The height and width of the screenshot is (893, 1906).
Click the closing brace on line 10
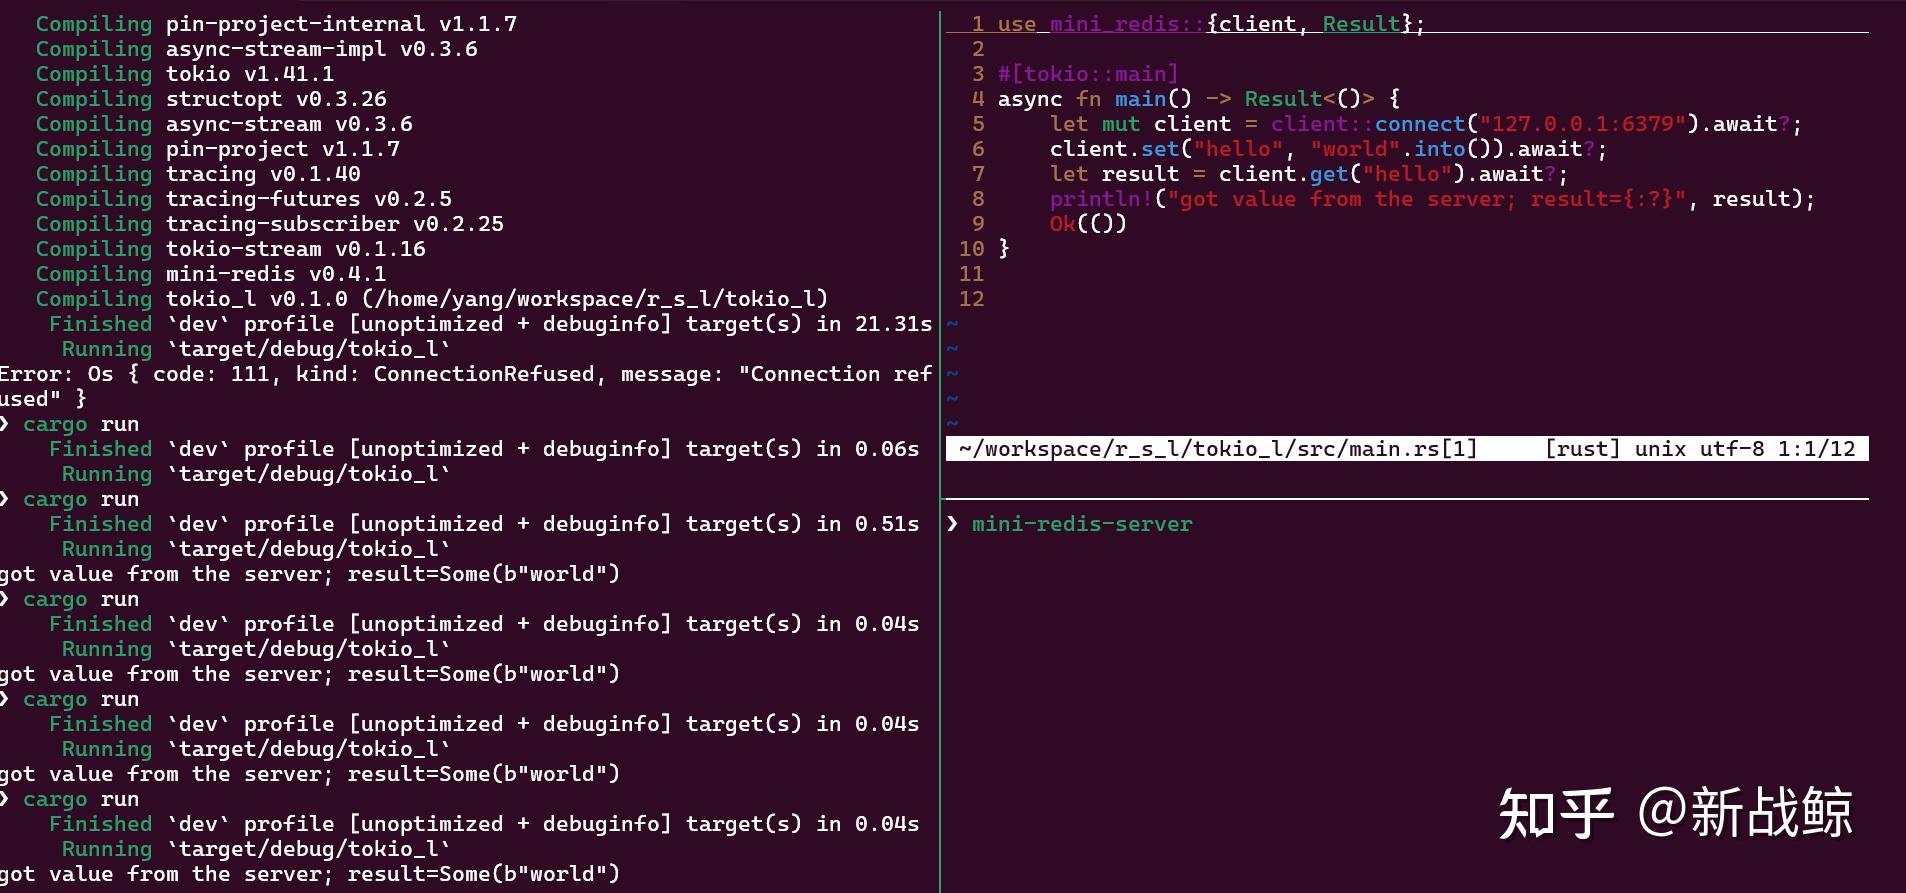tap(1004, 249)
